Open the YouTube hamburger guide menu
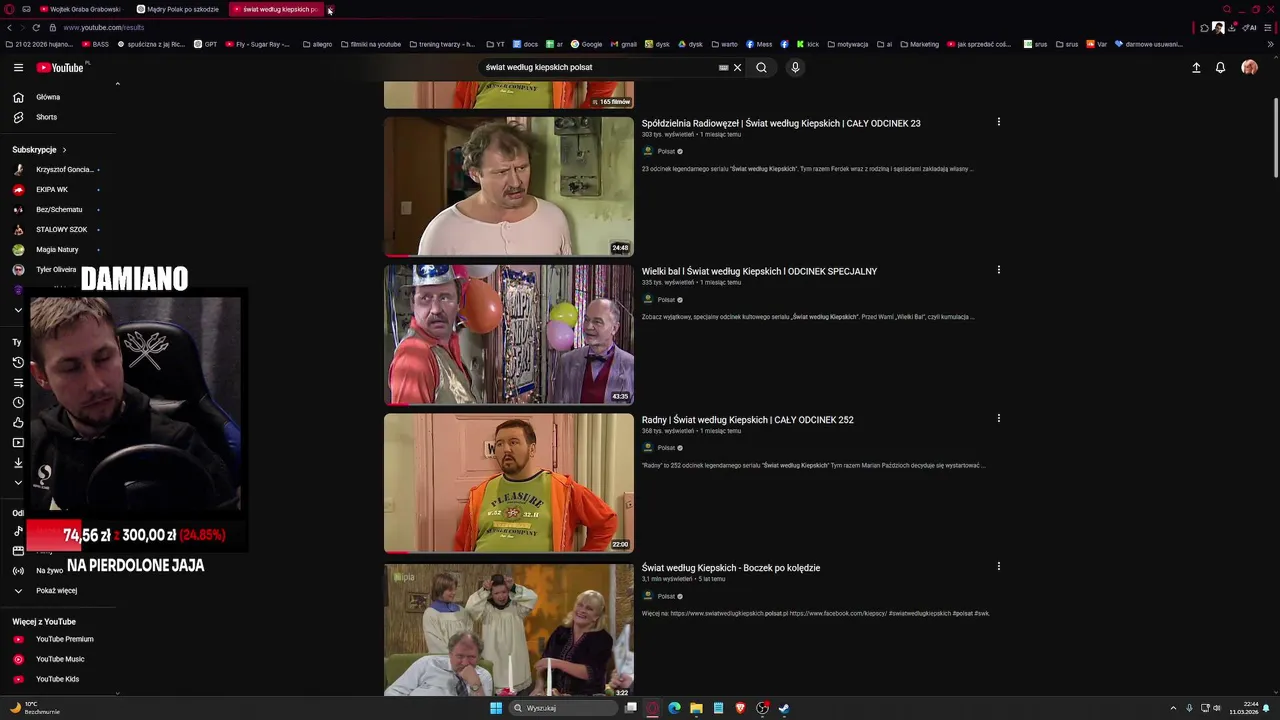Viewport: 1280px width, 720px height. point(18,67)
